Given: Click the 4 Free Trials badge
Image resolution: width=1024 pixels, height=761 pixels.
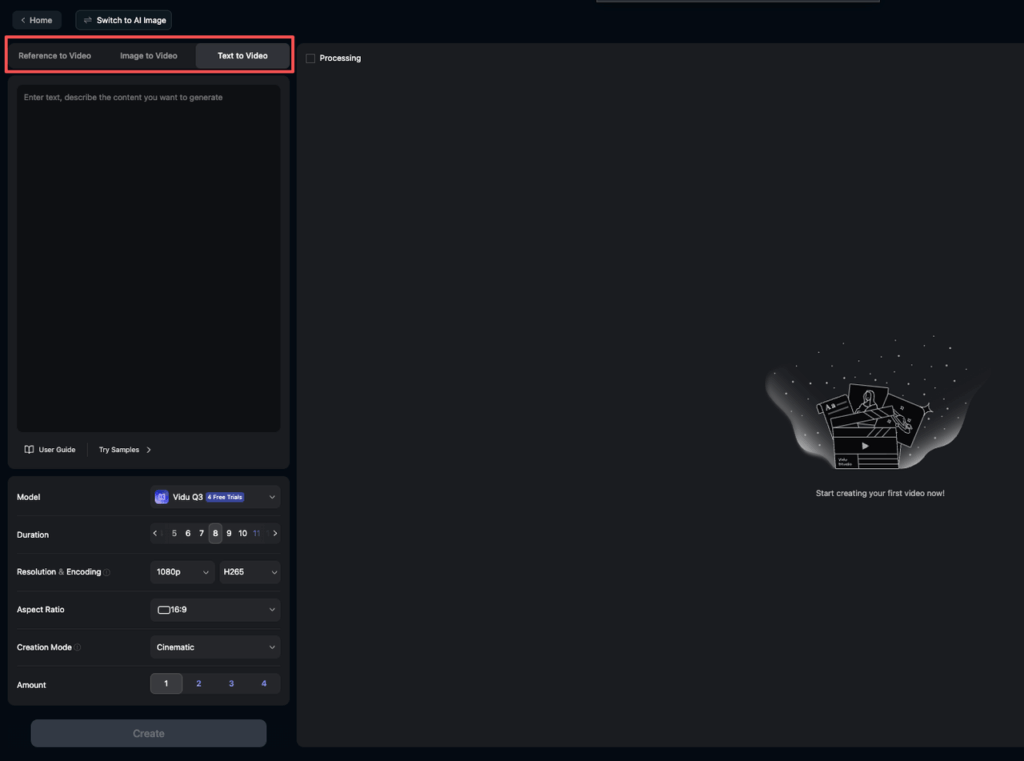Looking at the screenshot, I should 225,497.
